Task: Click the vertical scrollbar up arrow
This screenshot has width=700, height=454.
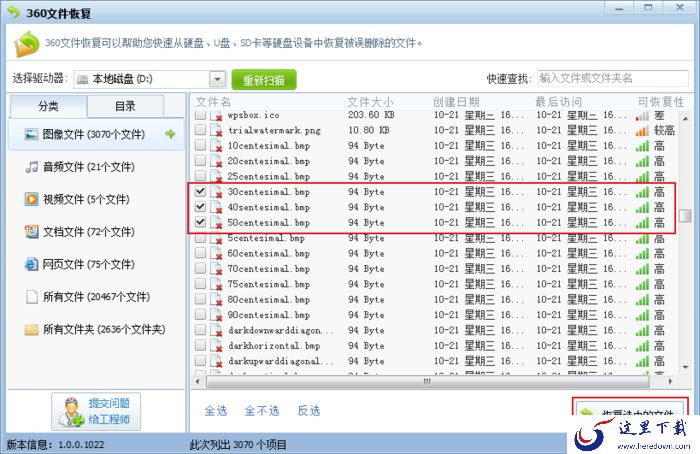Action: [x=685, y=119]
